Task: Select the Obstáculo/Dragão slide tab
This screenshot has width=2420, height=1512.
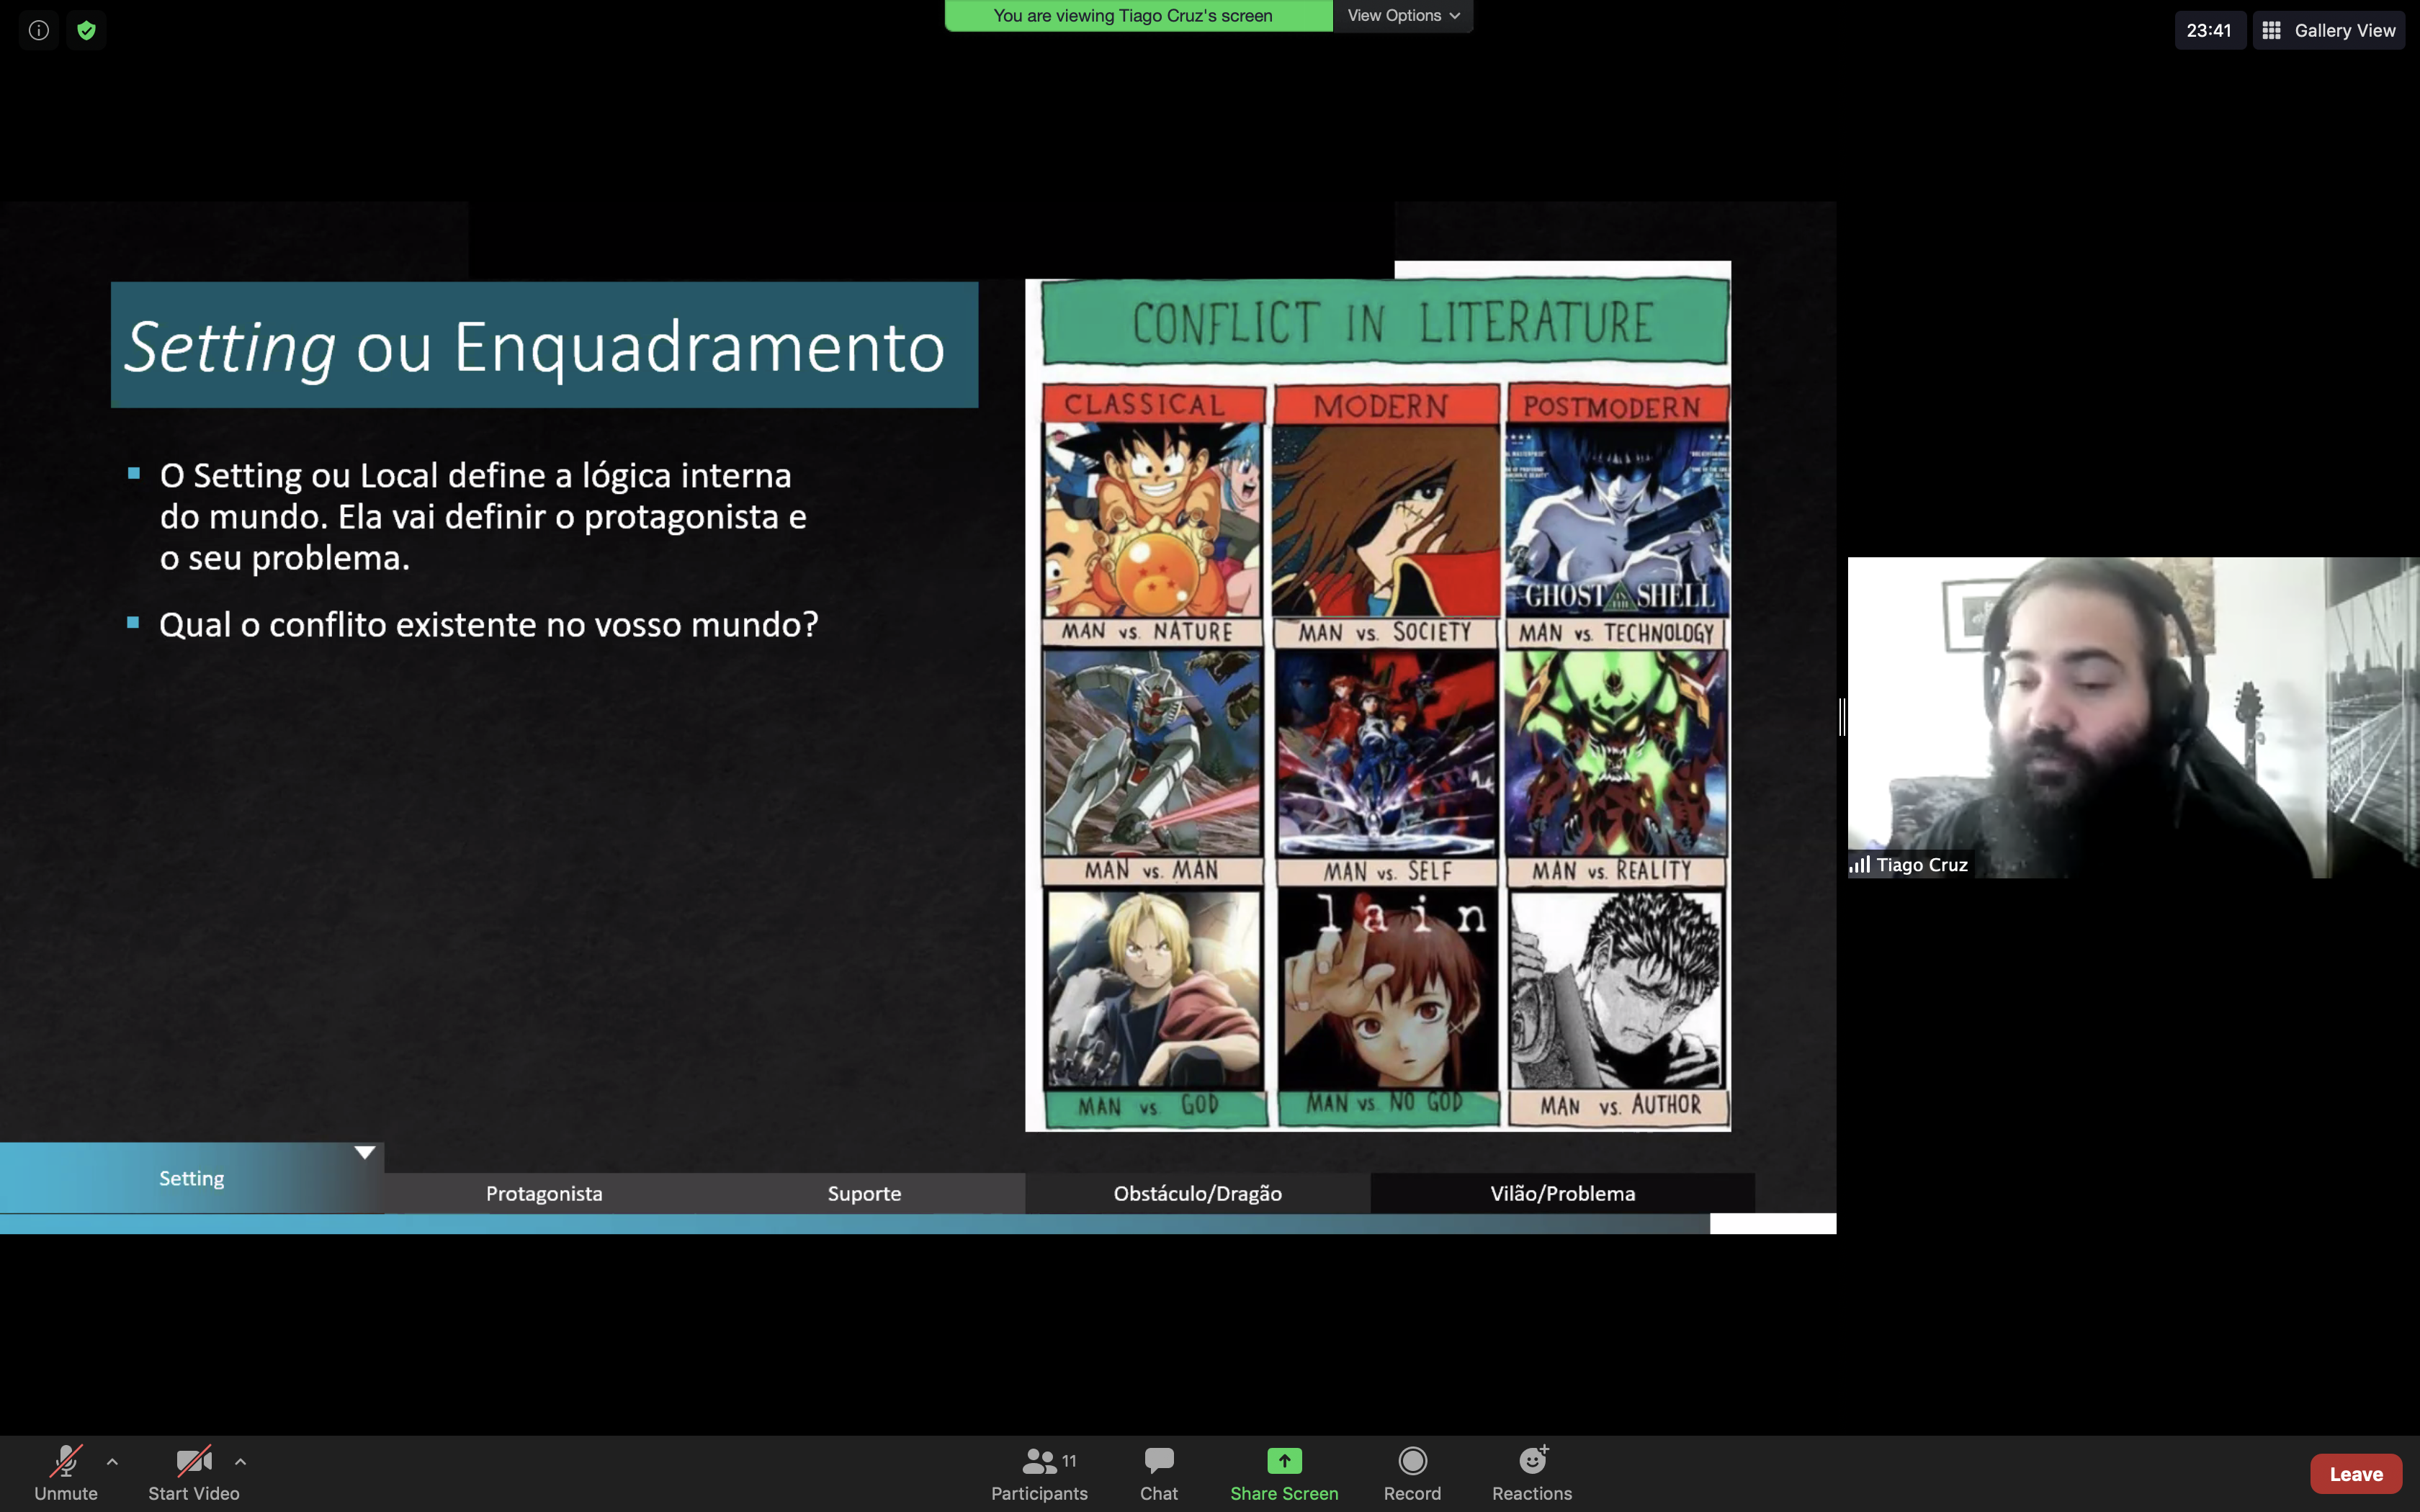Action: pyautogui.click(x=1197, y=1193)
